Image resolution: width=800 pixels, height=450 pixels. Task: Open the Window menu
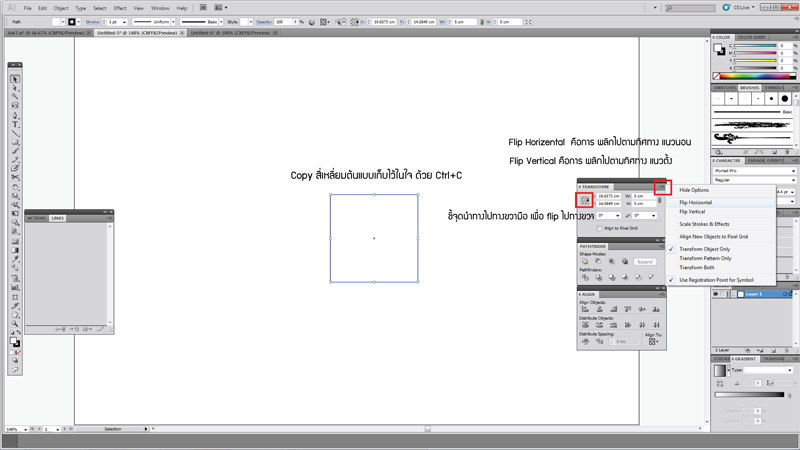160,8
